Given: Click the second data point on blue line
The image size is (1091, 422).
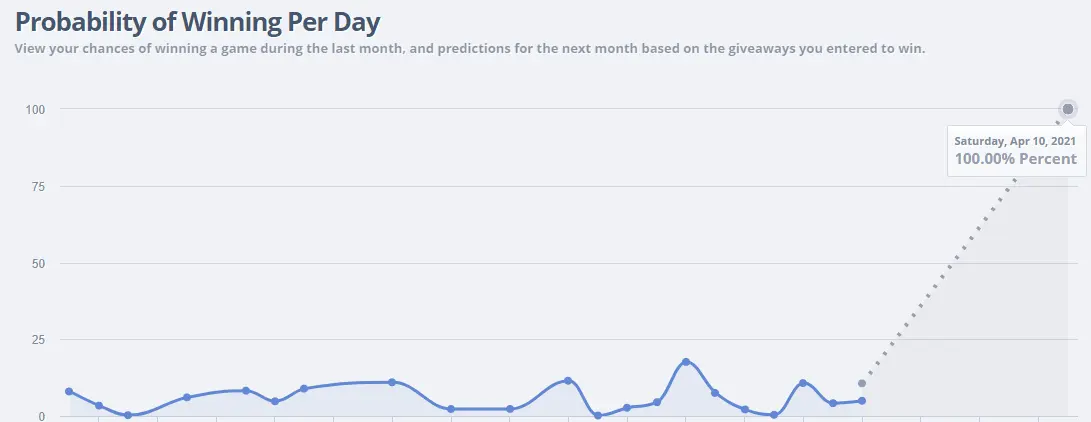Looking at the screenshot, I should tap(99, 405).
